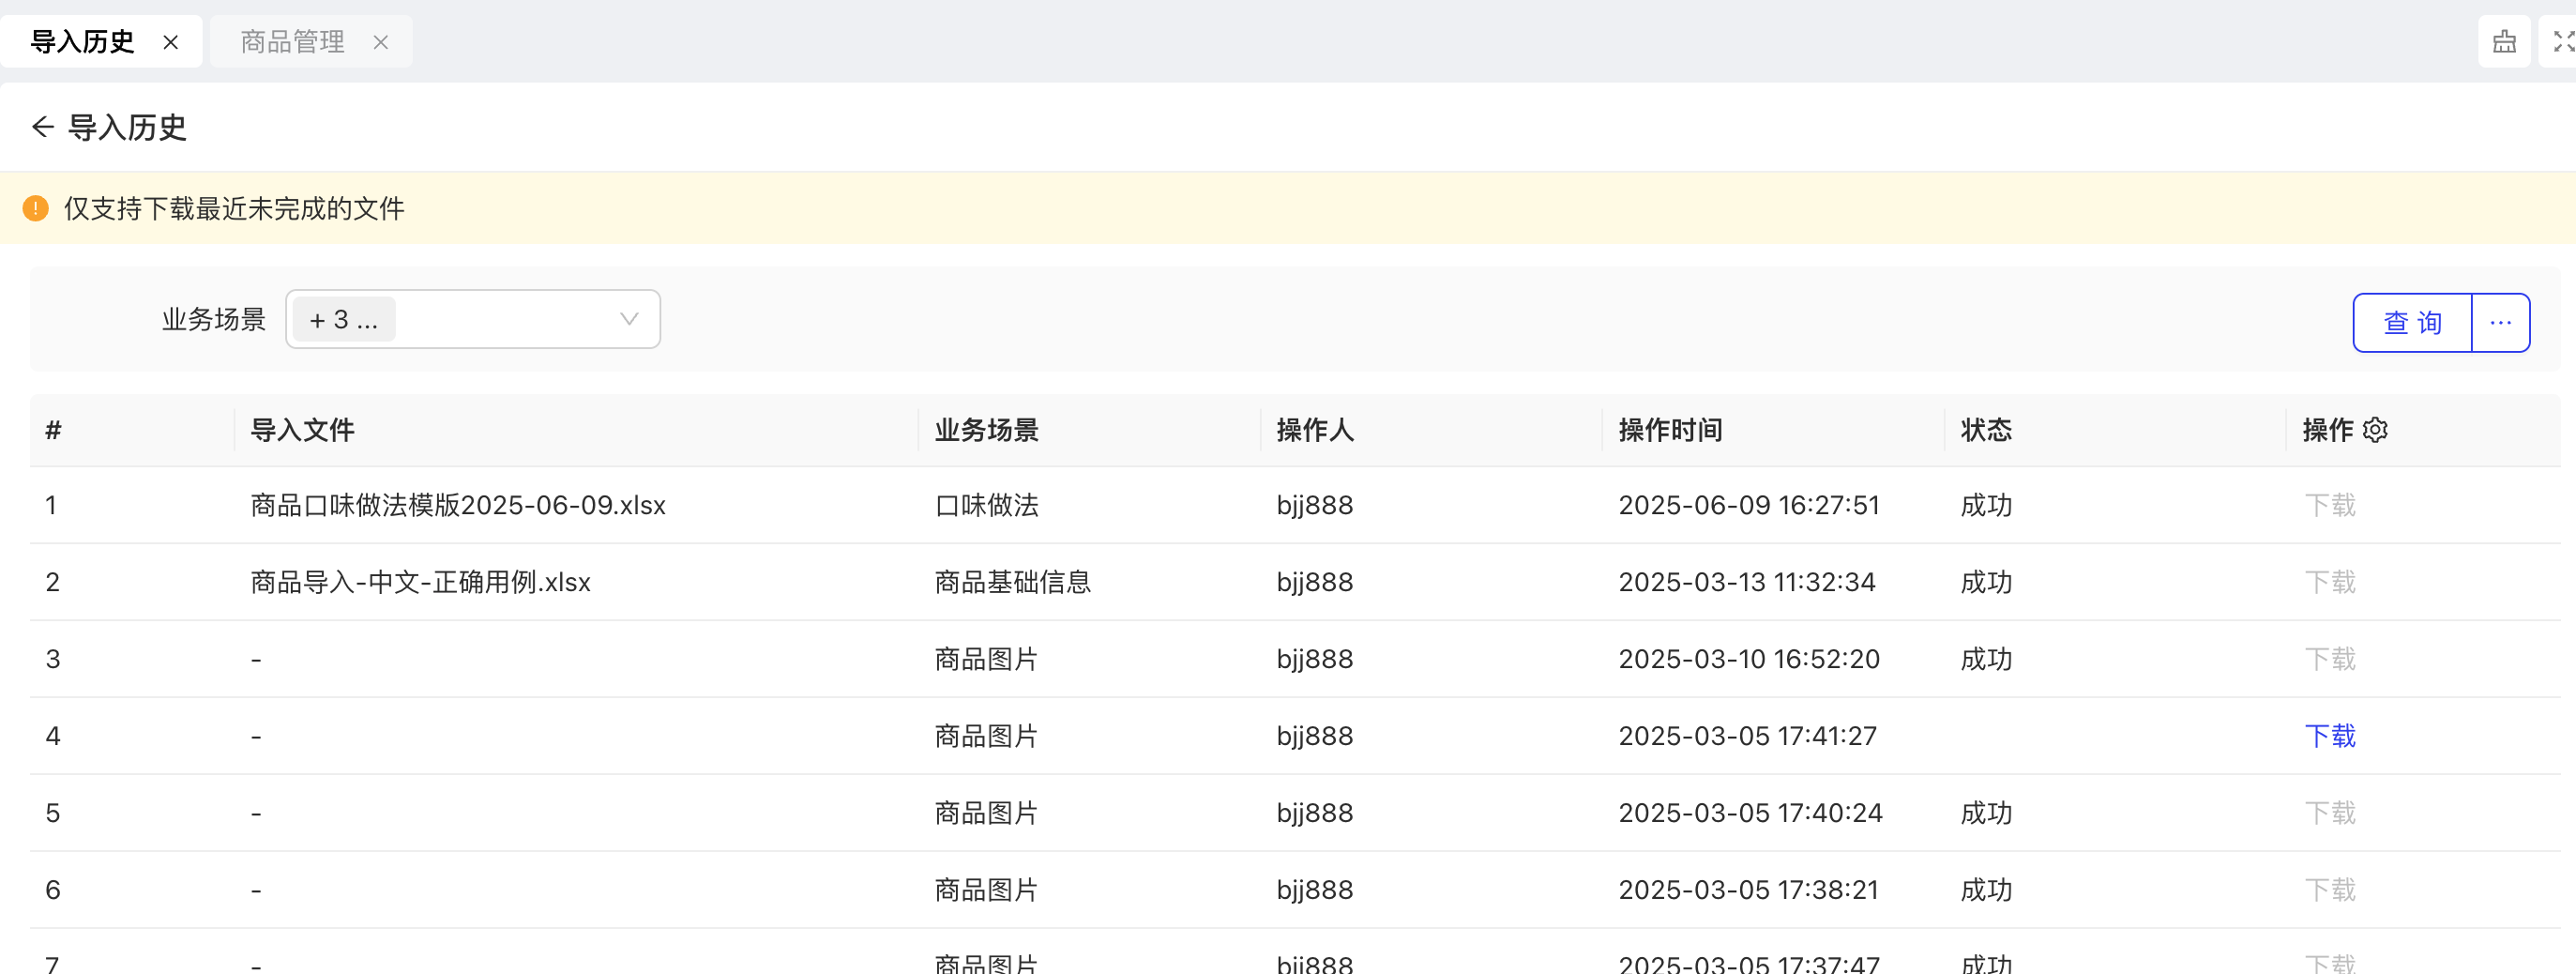Click 下载 for 商品导入-中文-正确用例.xlsx
2576x974 pixels.
pos(2330,582)
